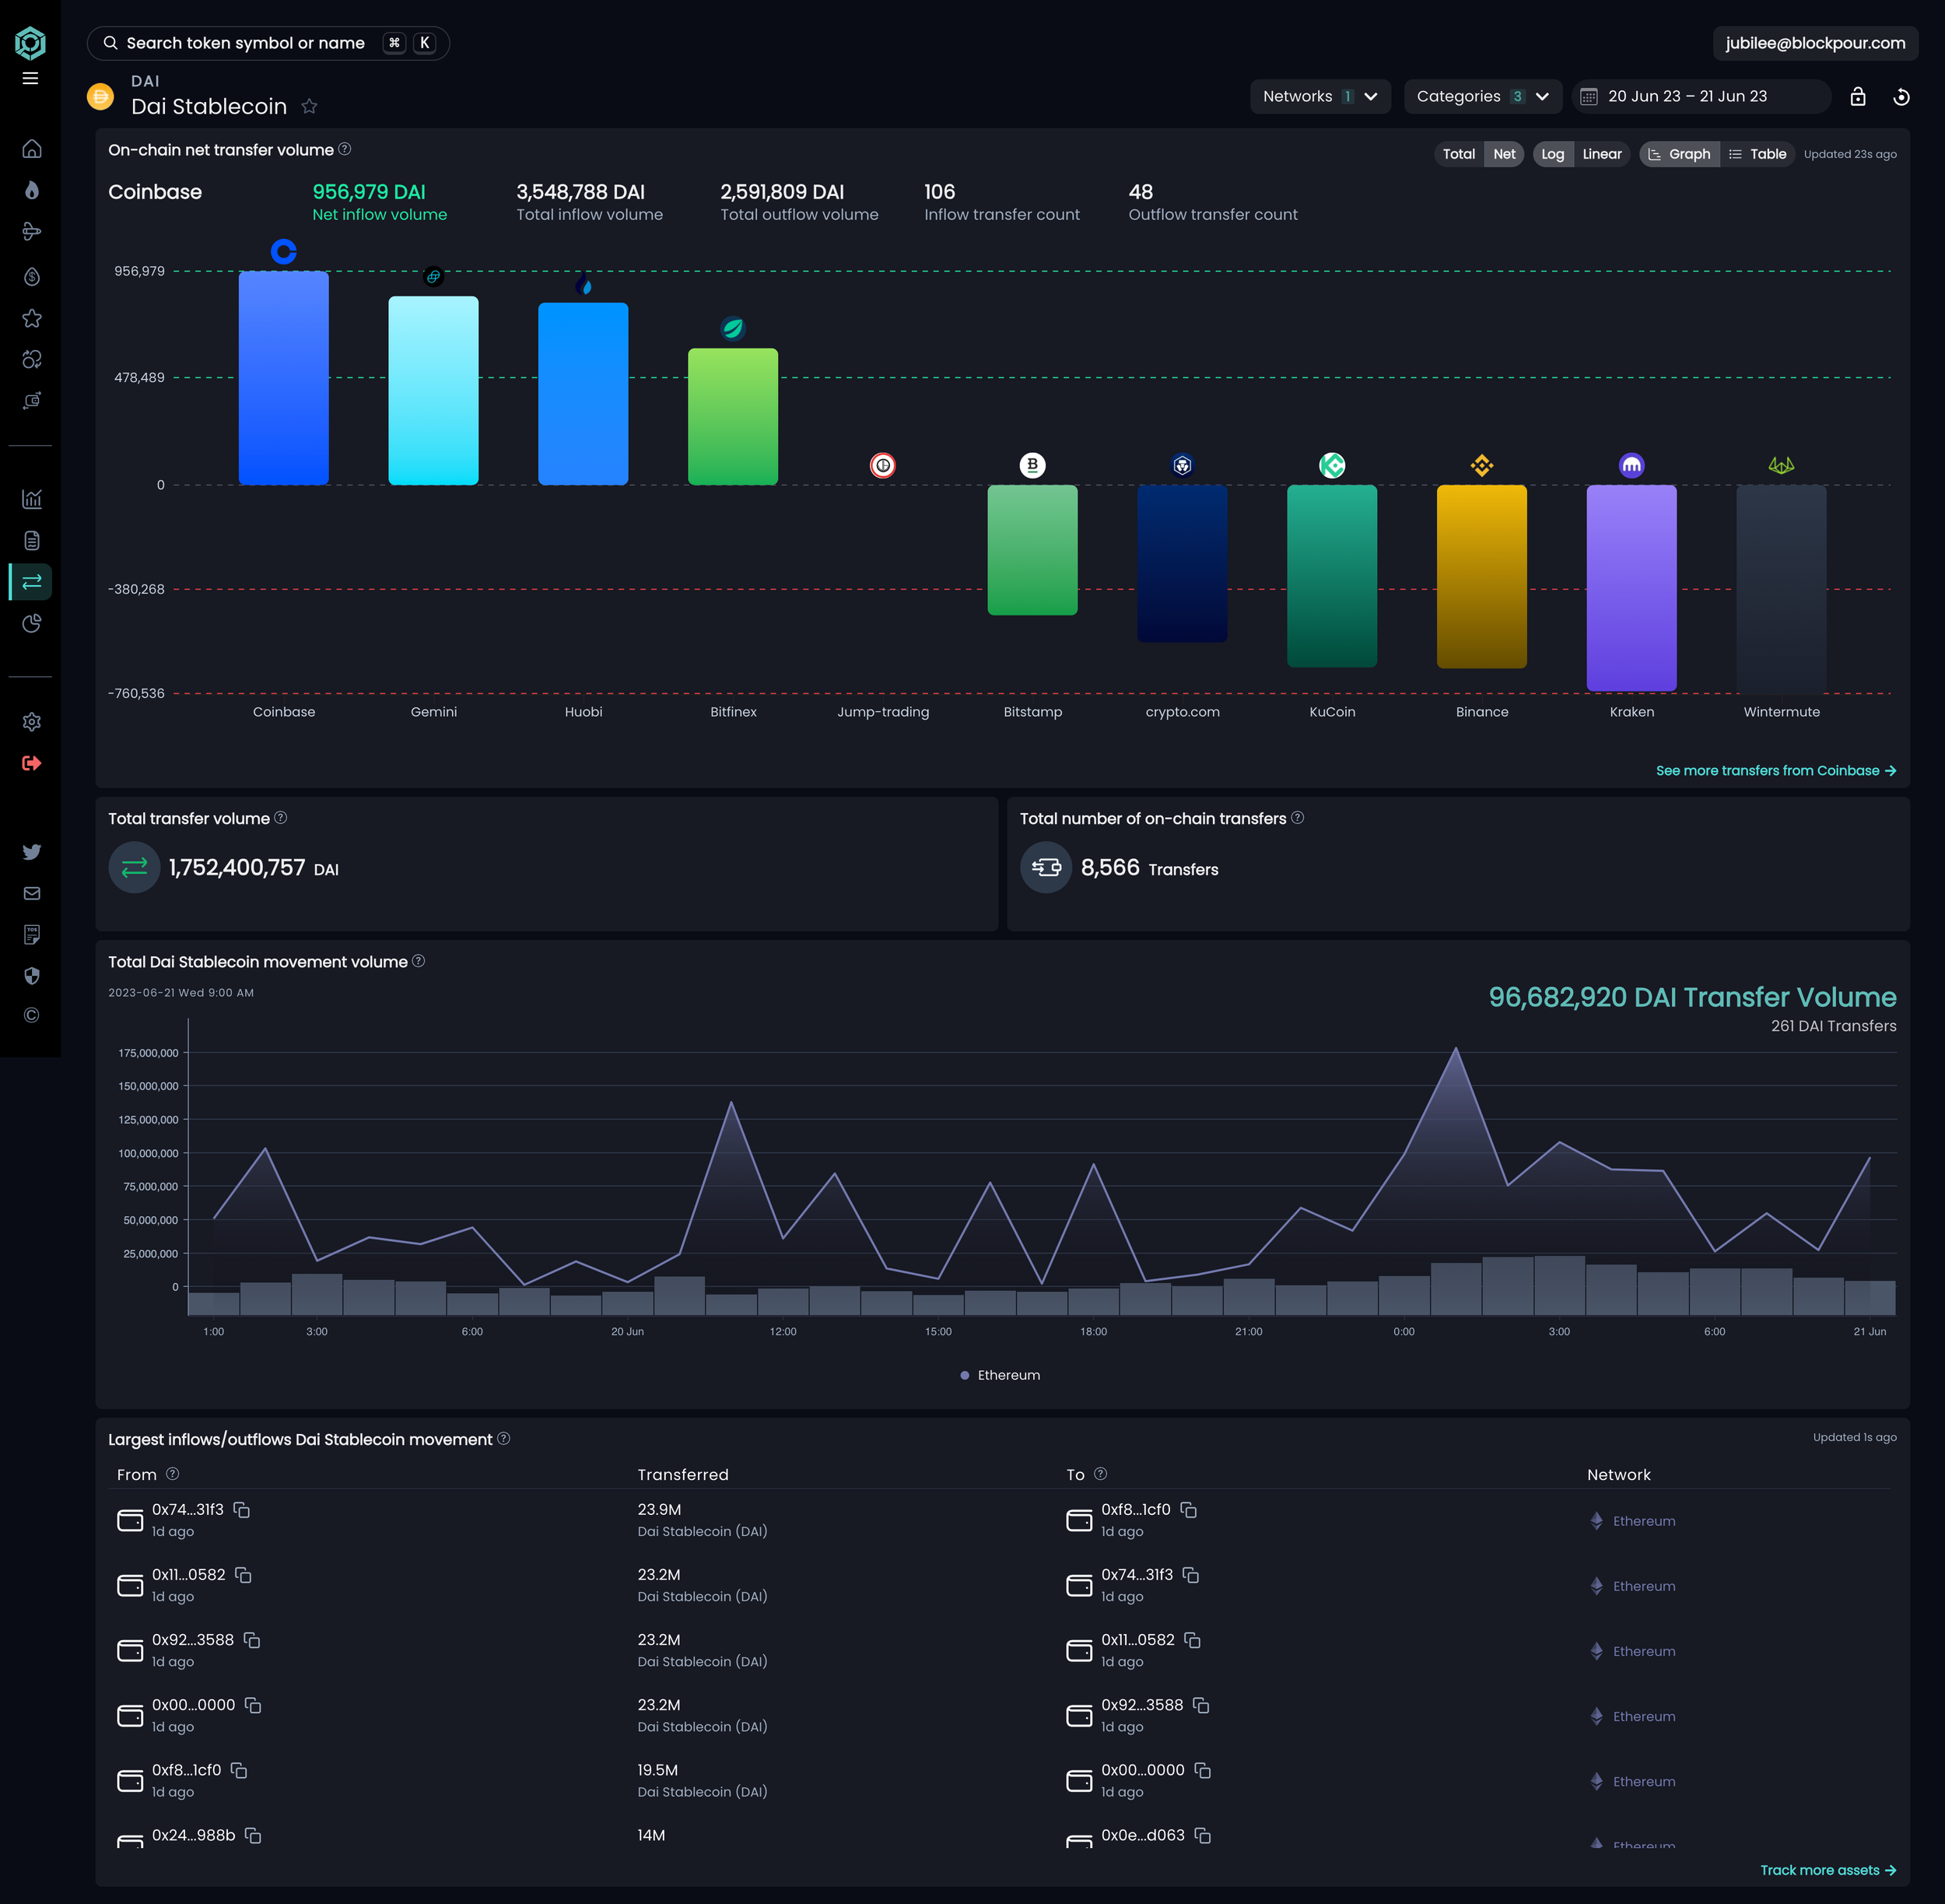Switch volume view to Total
Viewport: 1945px width, 1904px height.
[x=1458, y=154]
